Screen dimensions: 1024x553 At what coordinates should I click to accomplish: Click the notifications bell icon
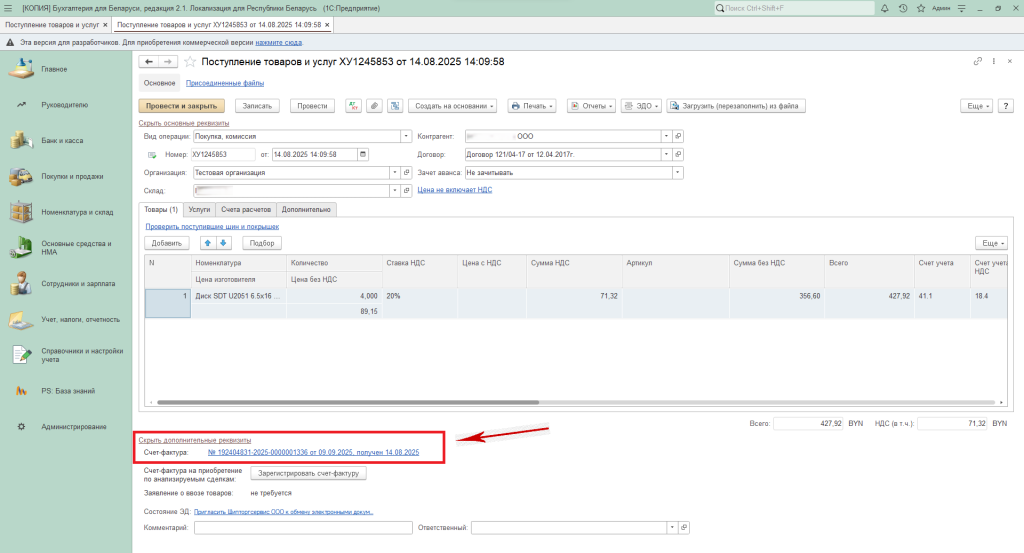tap(885, 8)
